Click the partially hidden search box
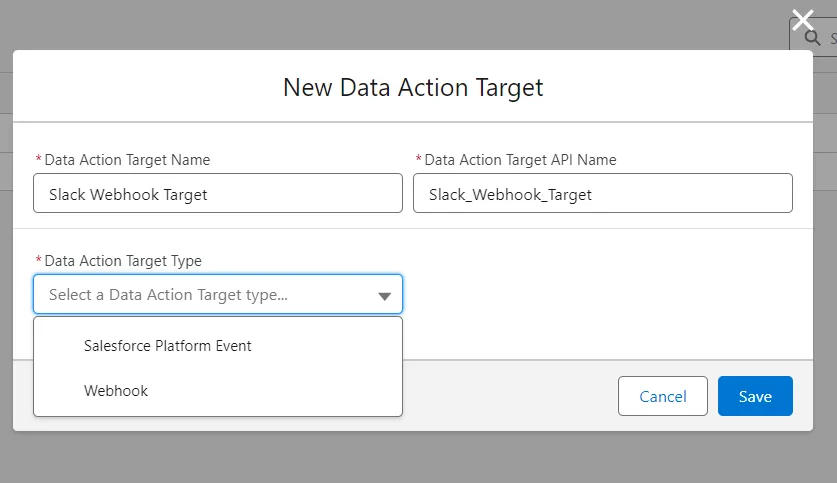 pos(826,38)
